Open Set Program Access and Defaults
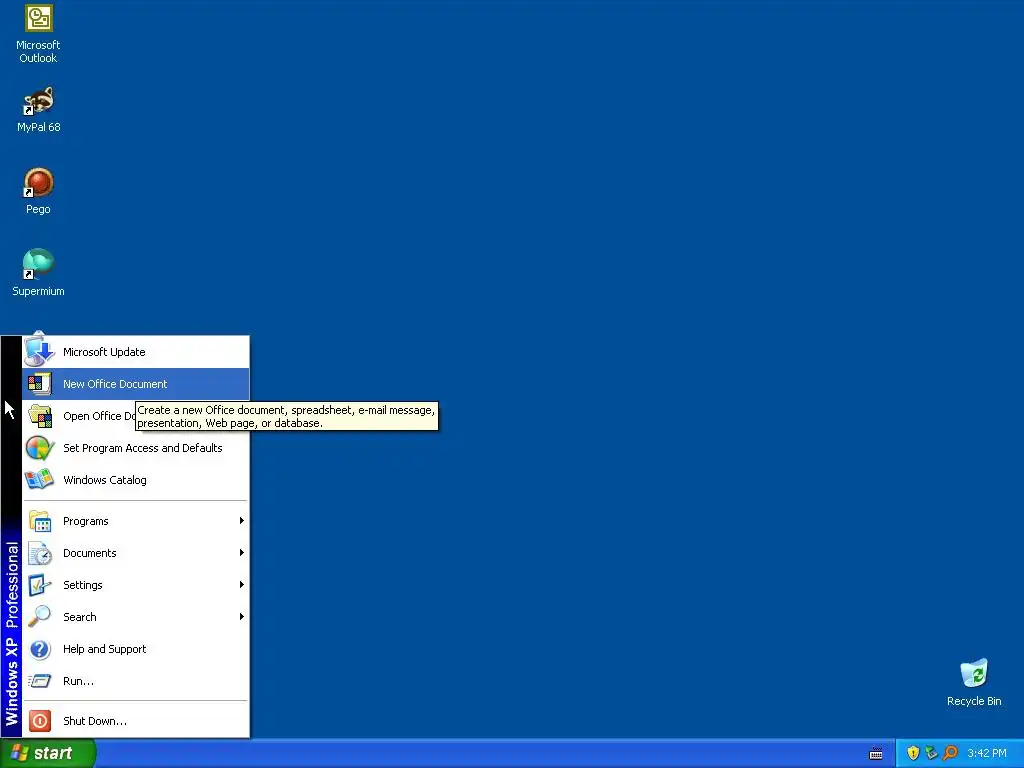 (x=136, y=448)
